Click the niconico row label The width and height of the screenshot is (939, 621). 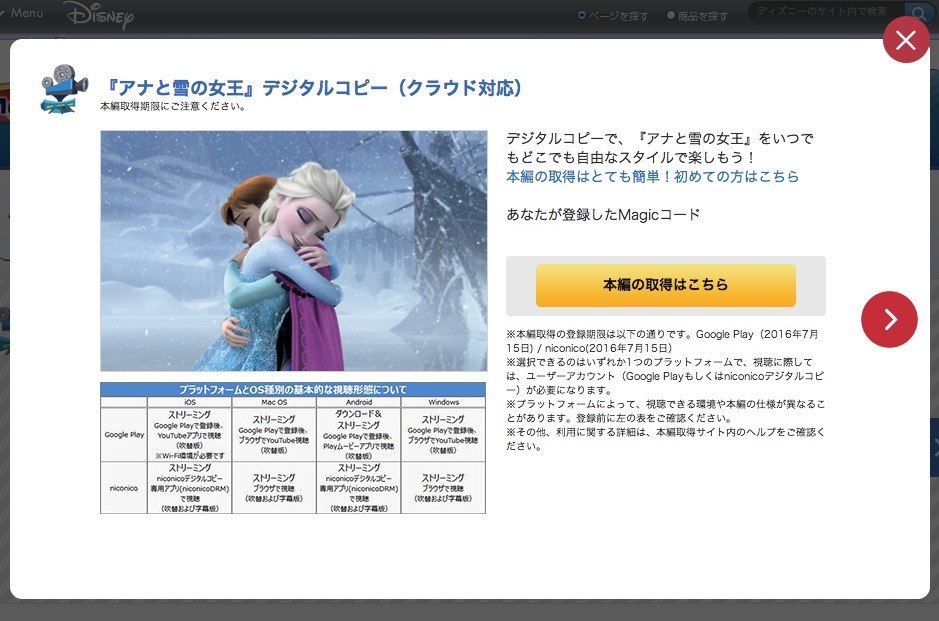pyautogui.click(x=124, y=488)
